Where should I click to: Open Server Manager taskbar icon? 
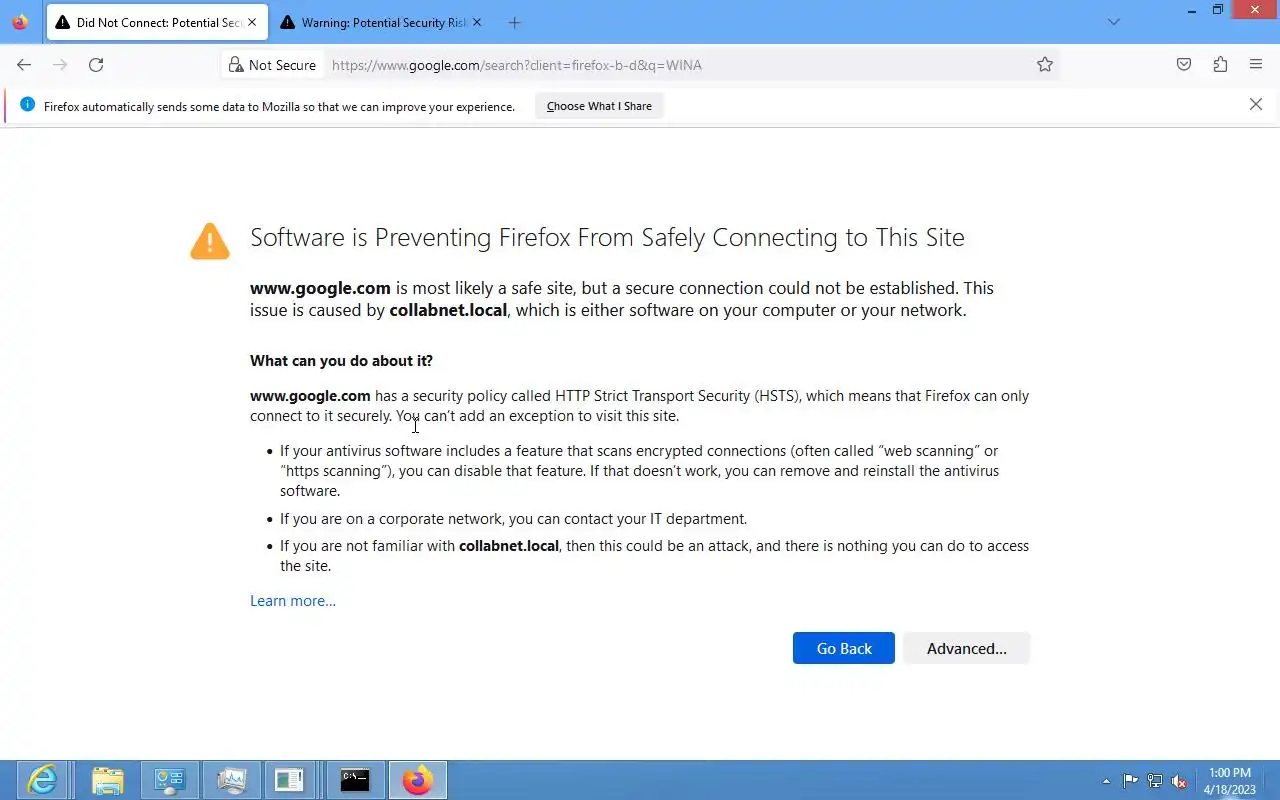169,780
